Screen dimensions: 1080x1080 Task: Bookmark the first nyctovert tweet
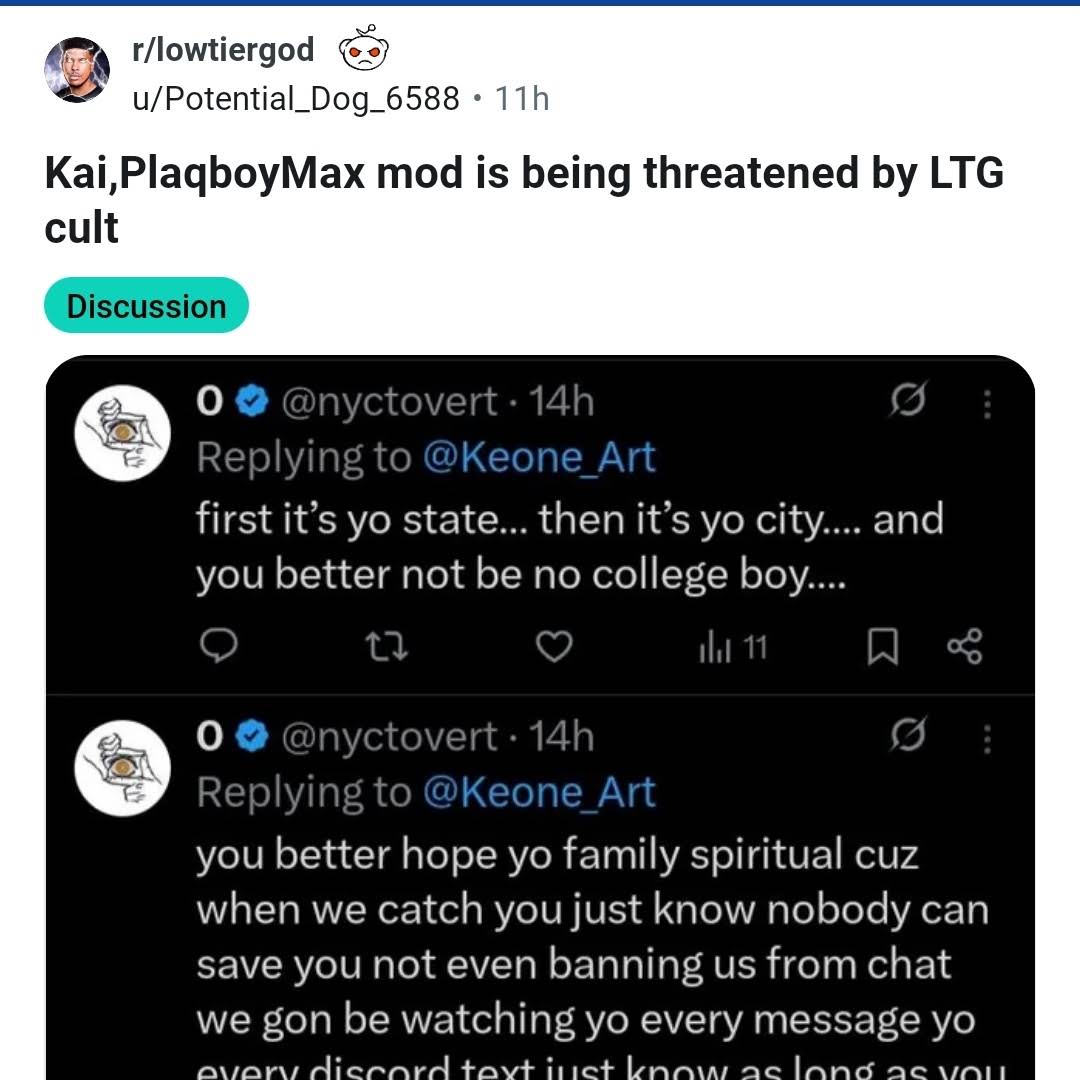(x=882, y=647)
